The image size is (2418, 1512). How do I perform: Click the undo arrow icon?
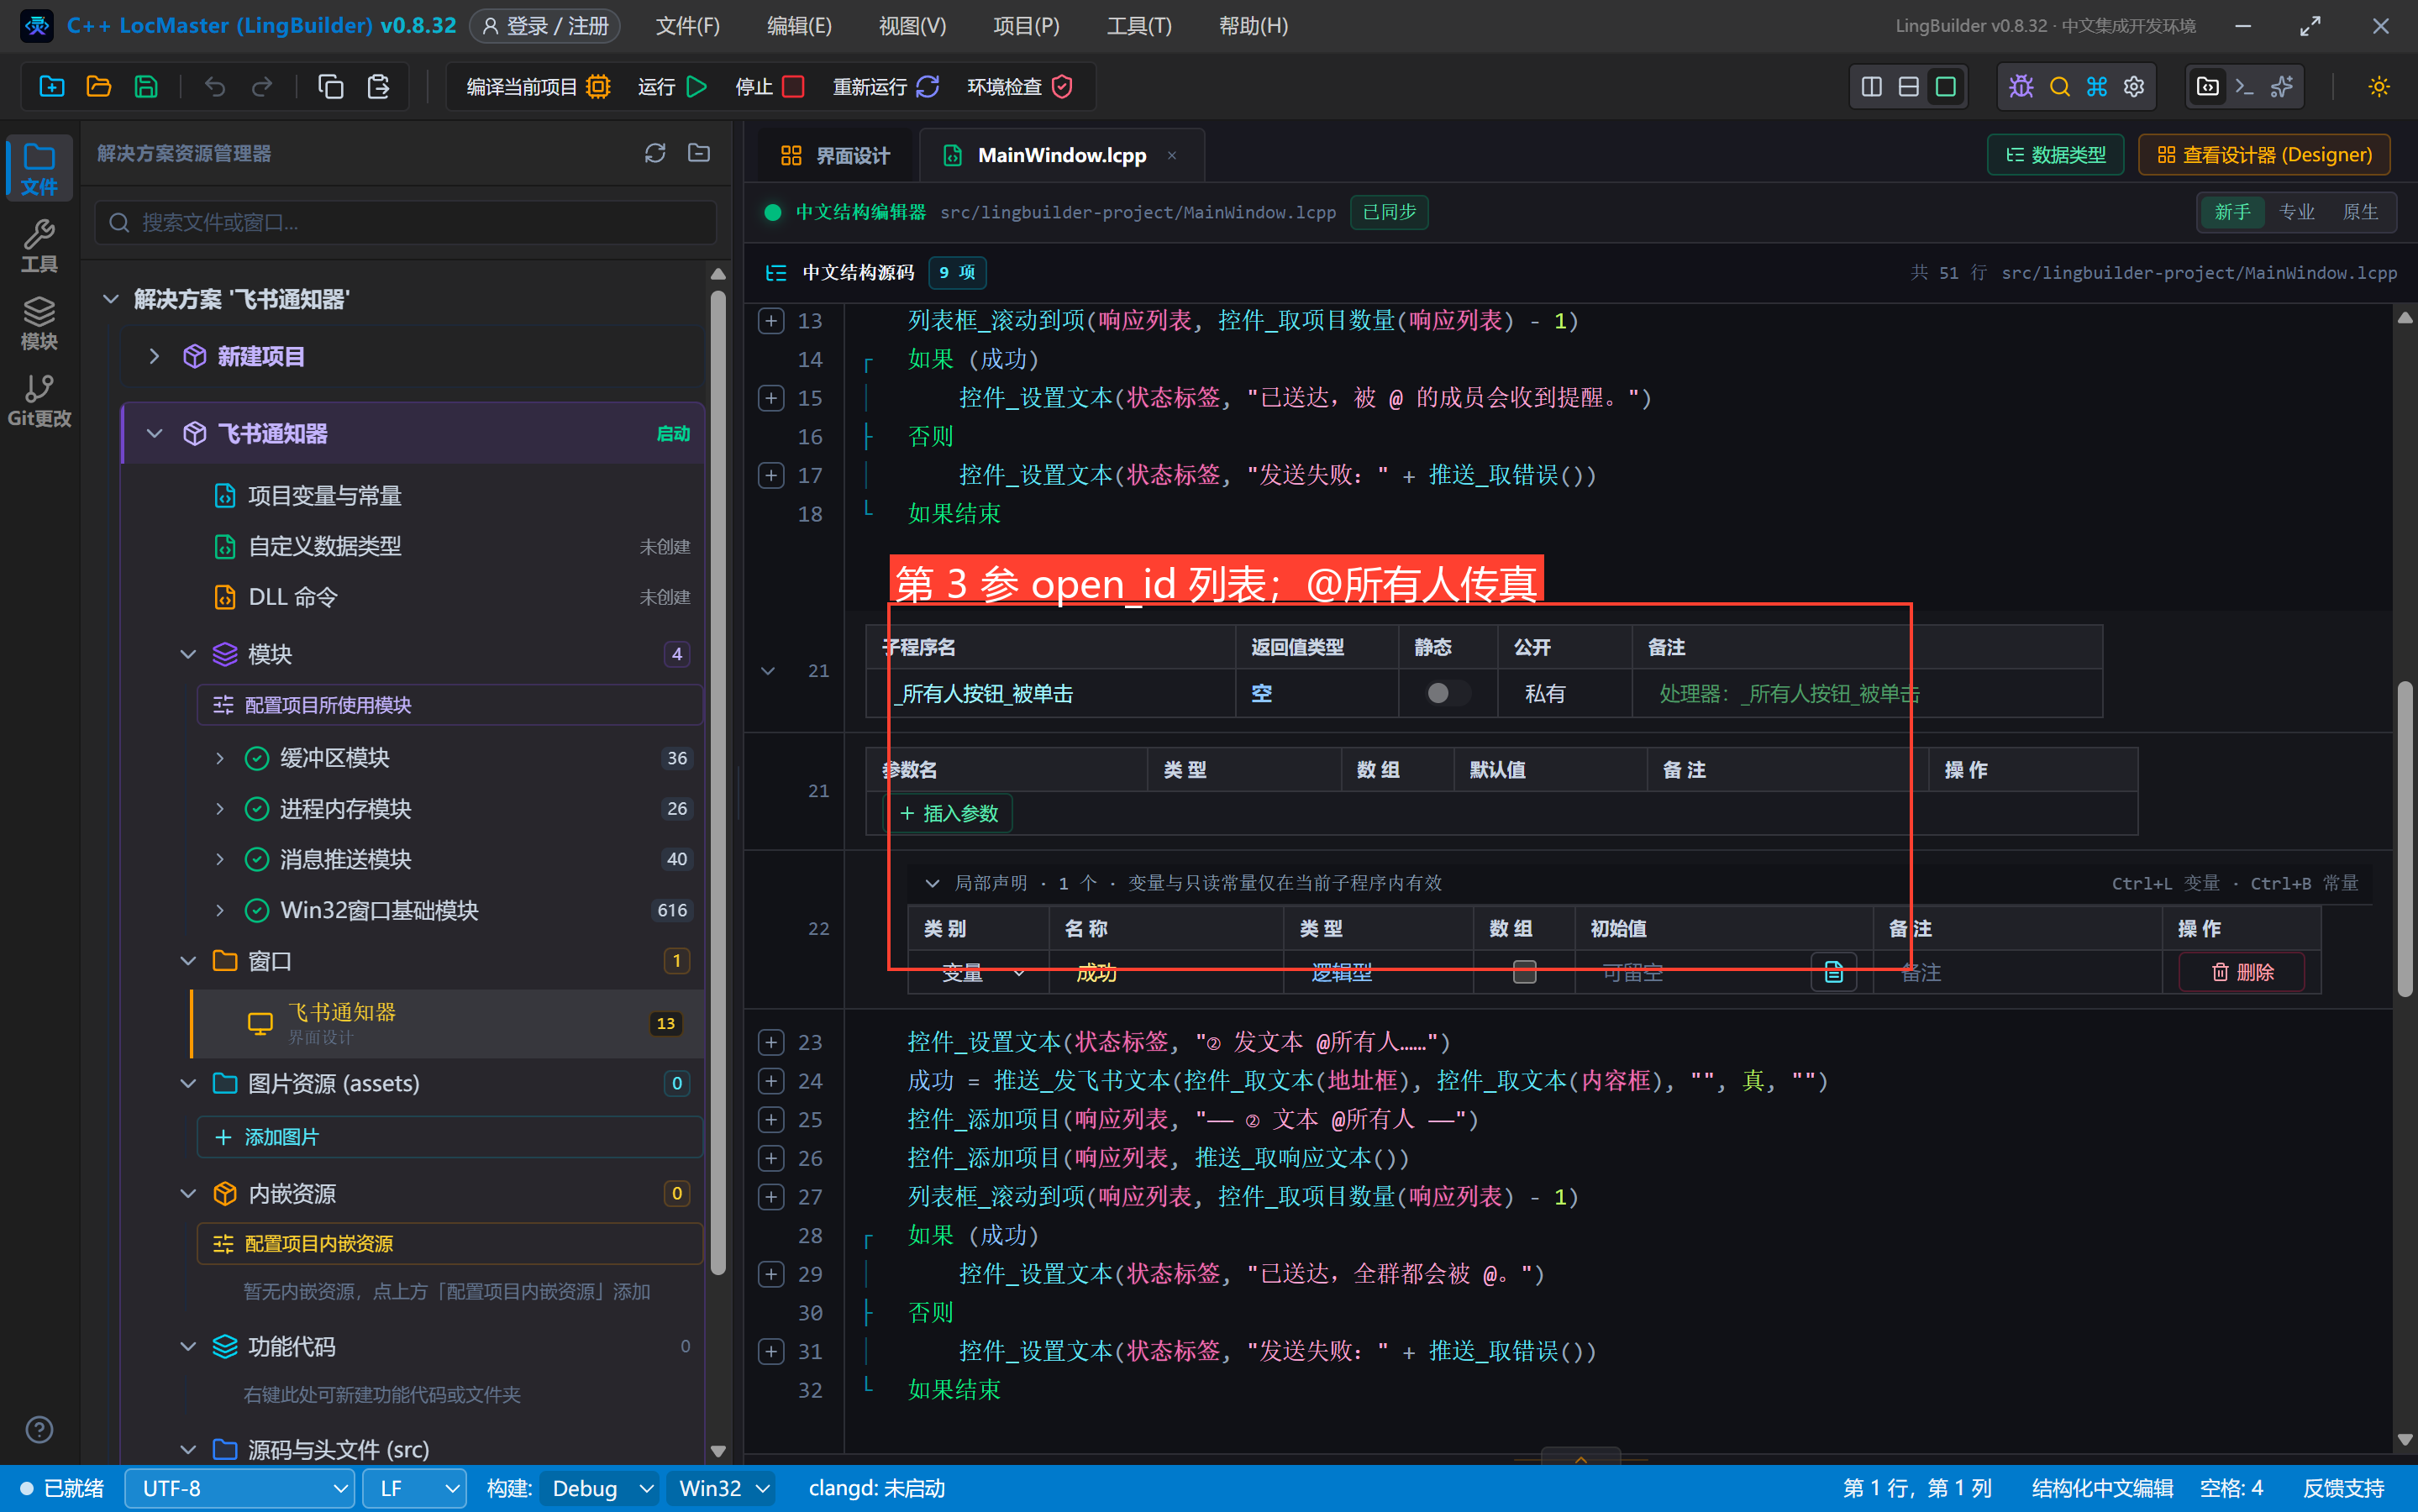[x=215, y=87]
